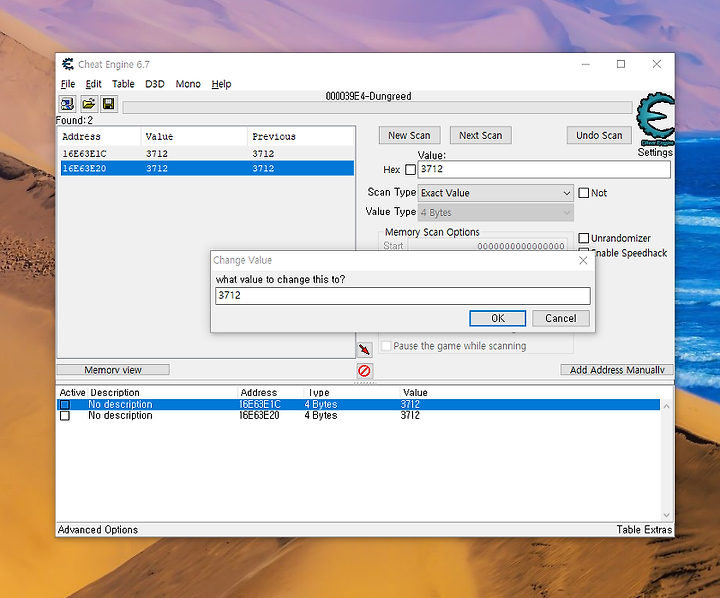The width and height of the screenshot is (720, 598).
Task: Open the Scan Type dropdown
Action: pos(496,193)
